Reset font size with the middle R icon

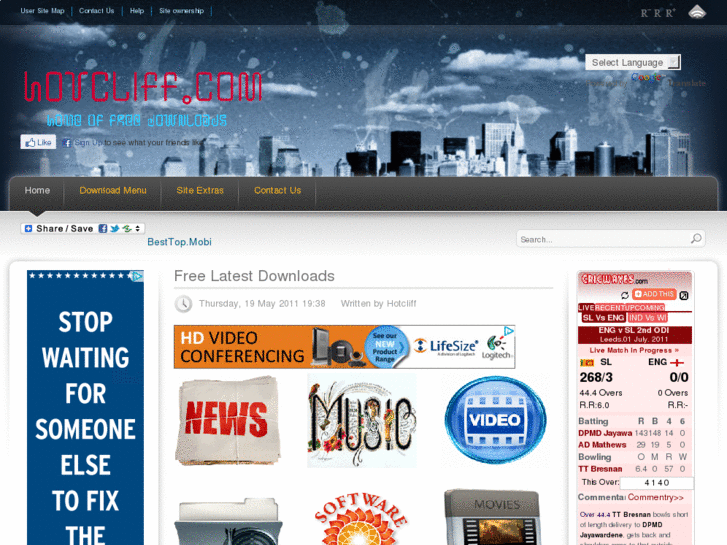tap(657, 13)
